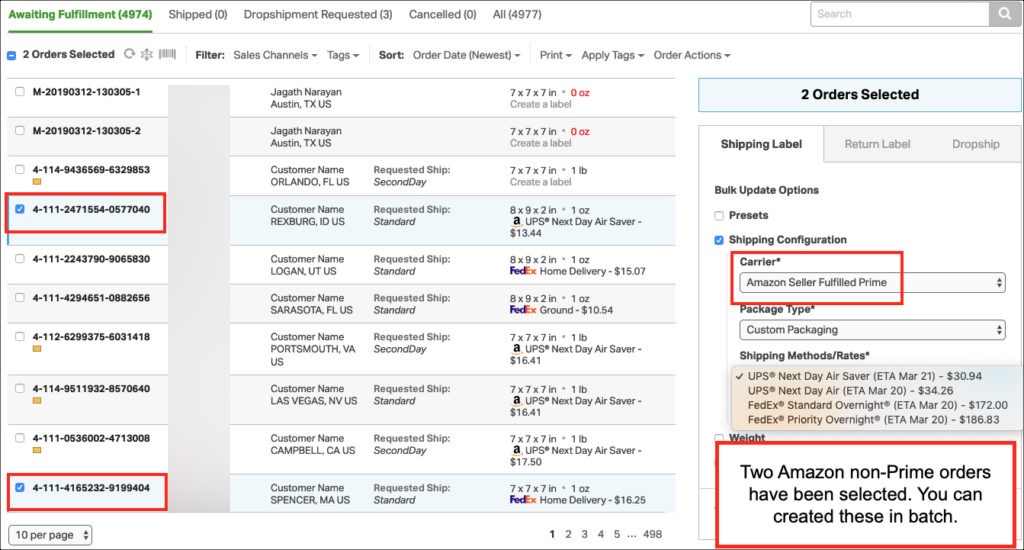Click the refresh orders icon
Image resolution: width=1024 pixels, height=550 pixels.
[129, 54]
